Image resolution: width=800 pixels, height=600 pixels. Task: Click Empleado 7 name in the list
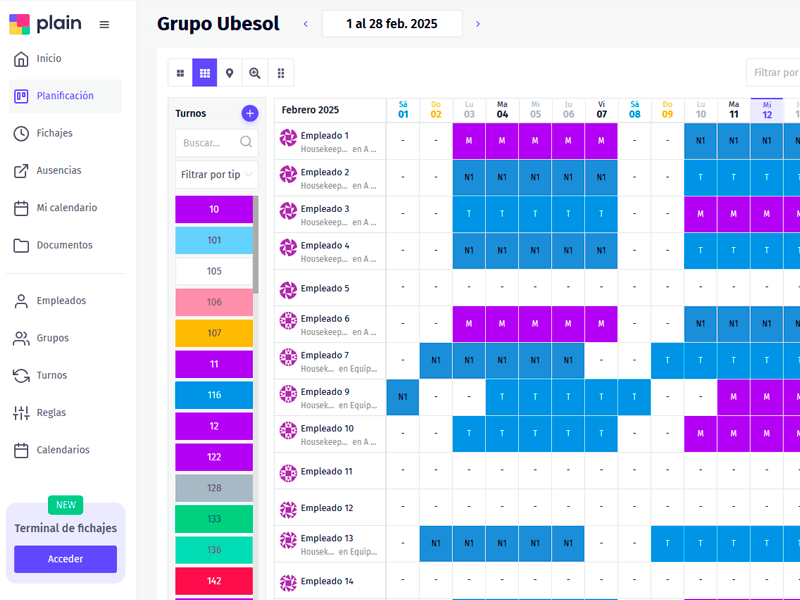325,355
